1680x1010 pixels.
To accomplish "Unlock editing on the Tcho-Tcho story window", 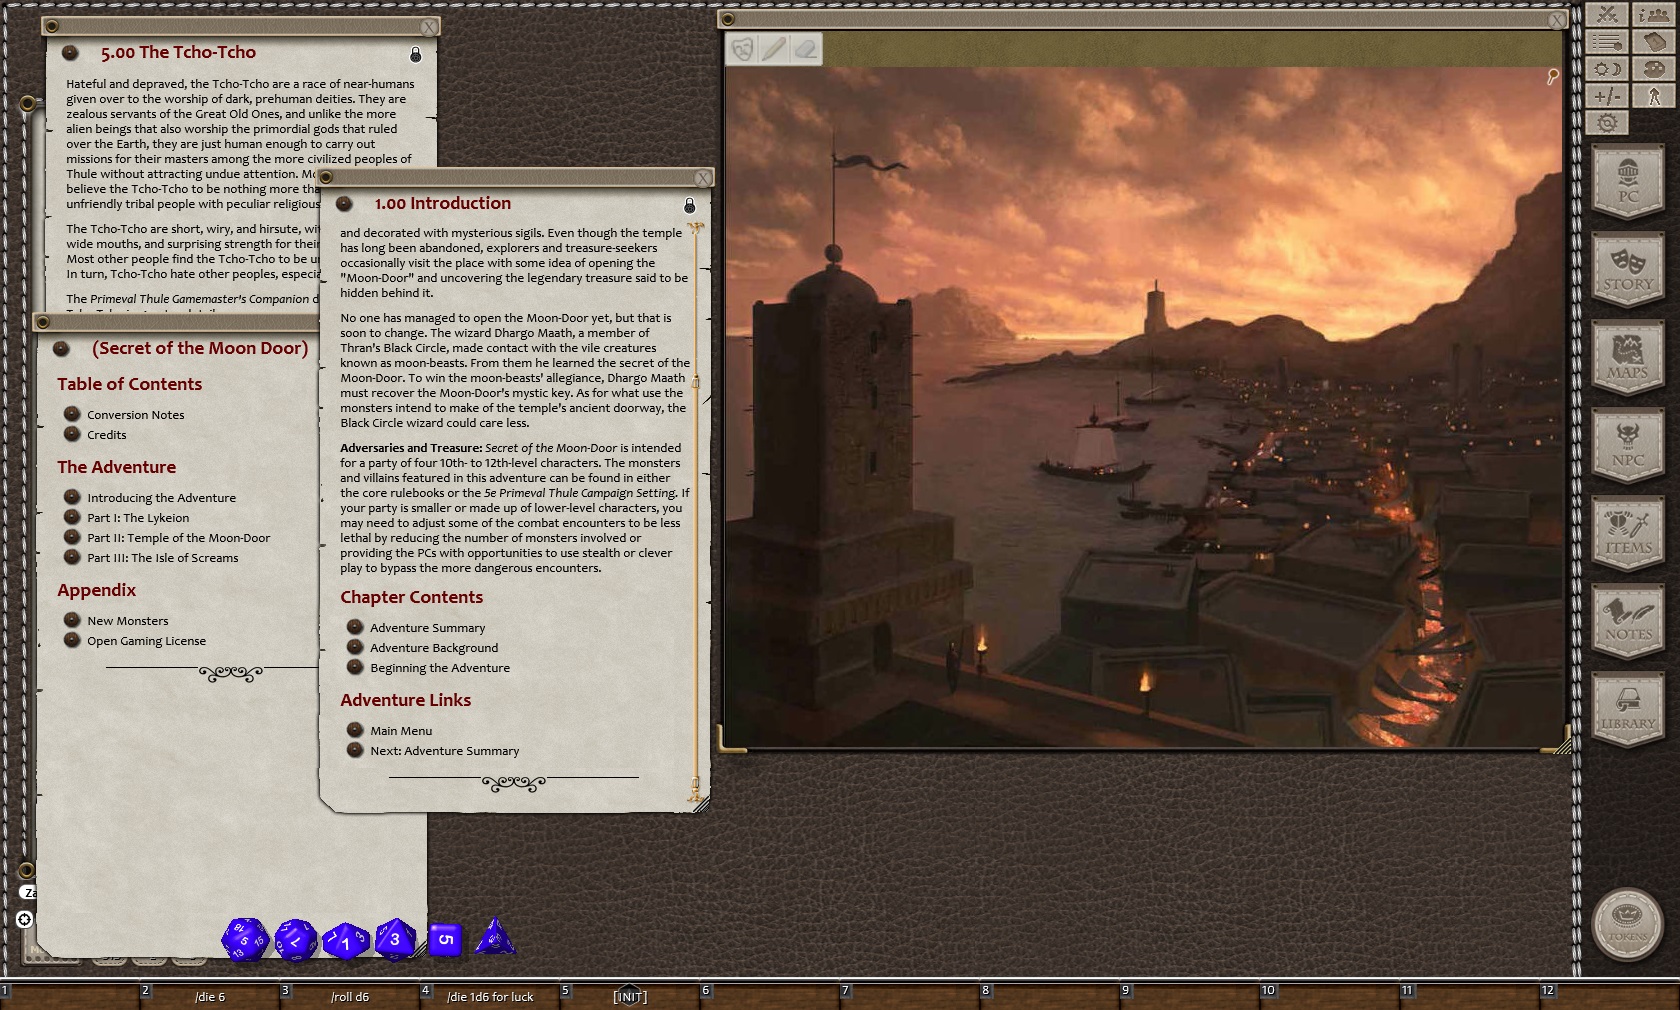I will [415, 56].
